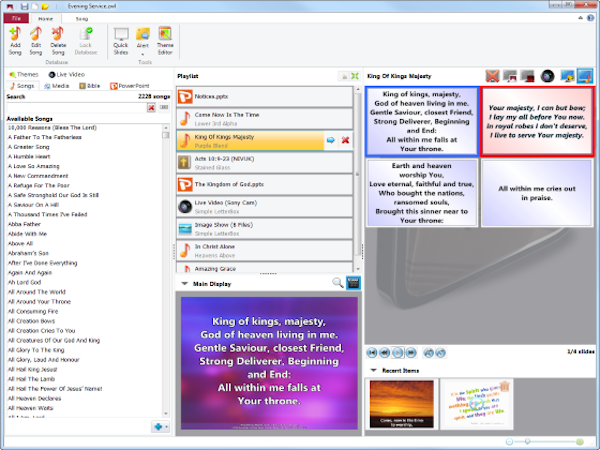
Task: Open the colorful Spirit text recent item
Action: [x=476, y=404]
